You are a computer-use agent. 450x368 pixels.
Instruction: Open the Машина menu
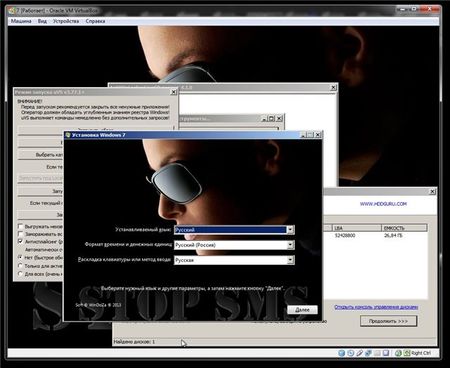coord(21,21)
